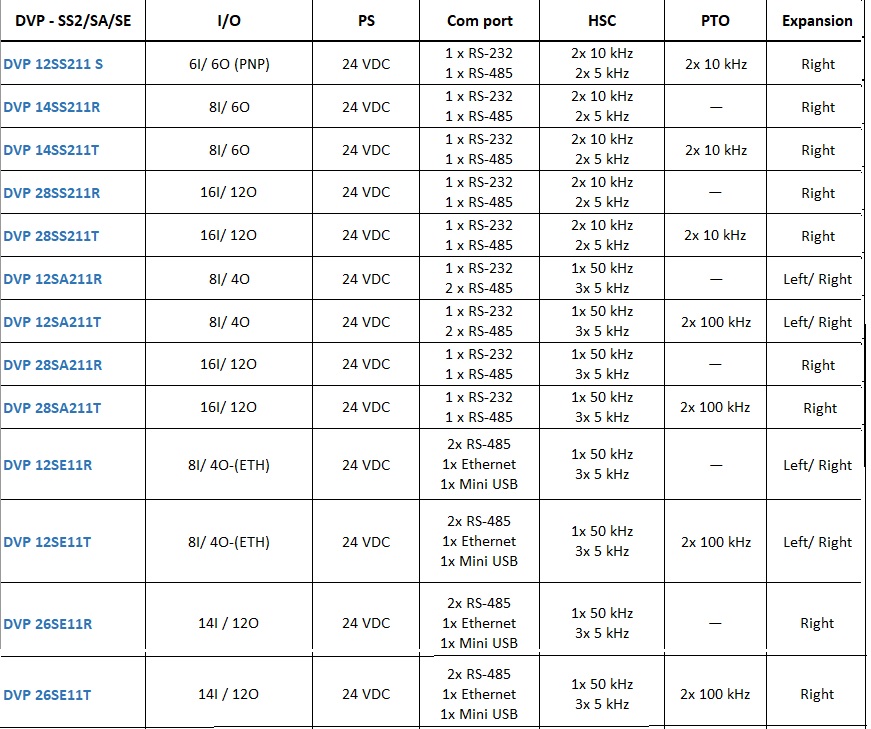This screenshot has width=871, height=729.
Task: Select the DVP 28SA211T product link
Action: [x=52, y=408]
